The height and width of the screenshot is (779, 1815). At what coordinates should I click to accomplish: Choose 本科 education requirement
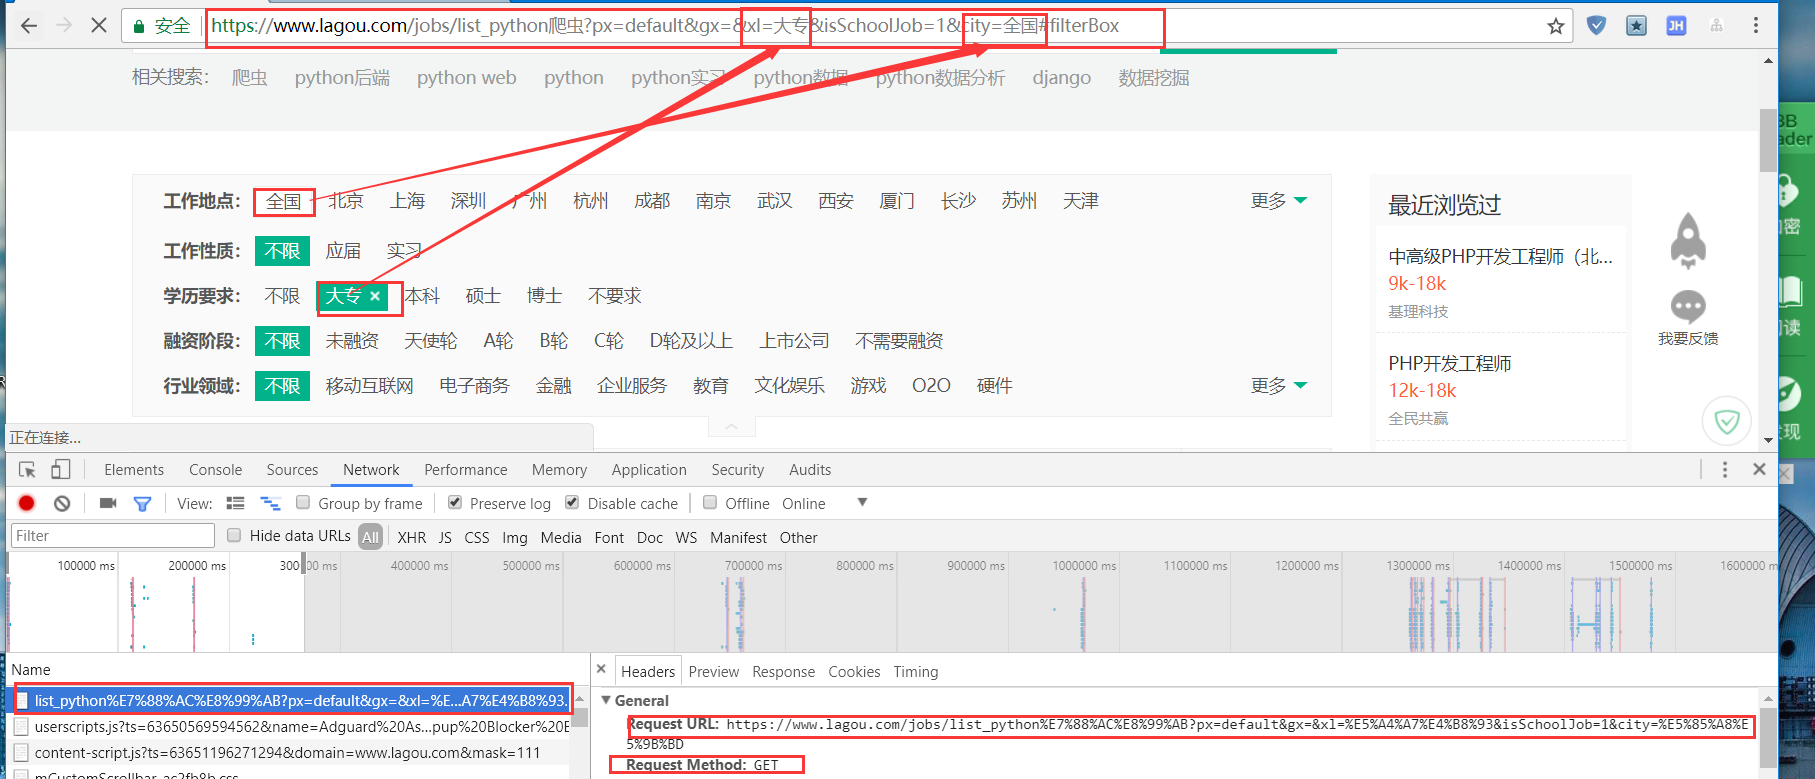pyautogui.click(x=422, y=296)
